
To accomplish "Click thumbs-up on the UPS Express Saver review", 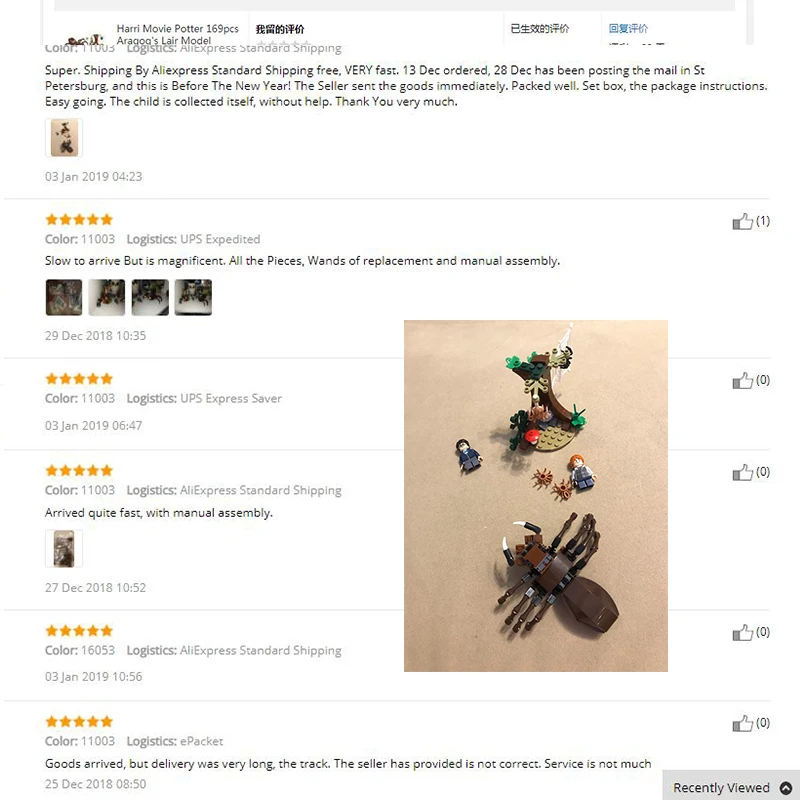I will [742, 381].
